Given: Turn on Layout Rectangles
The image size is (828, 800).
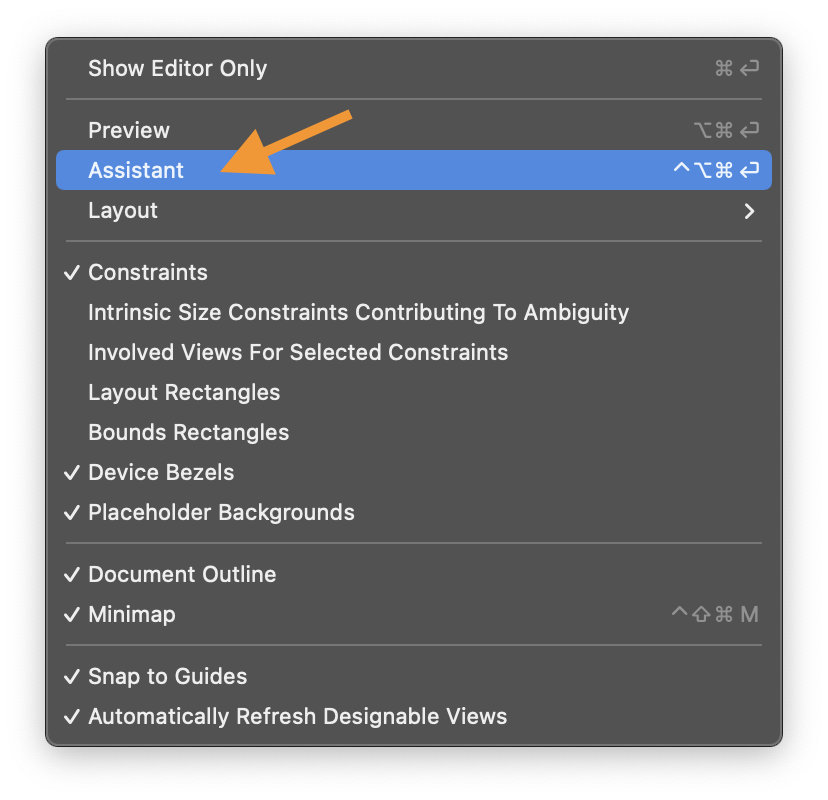Looking at the screenshot, I should pos(184,393).
